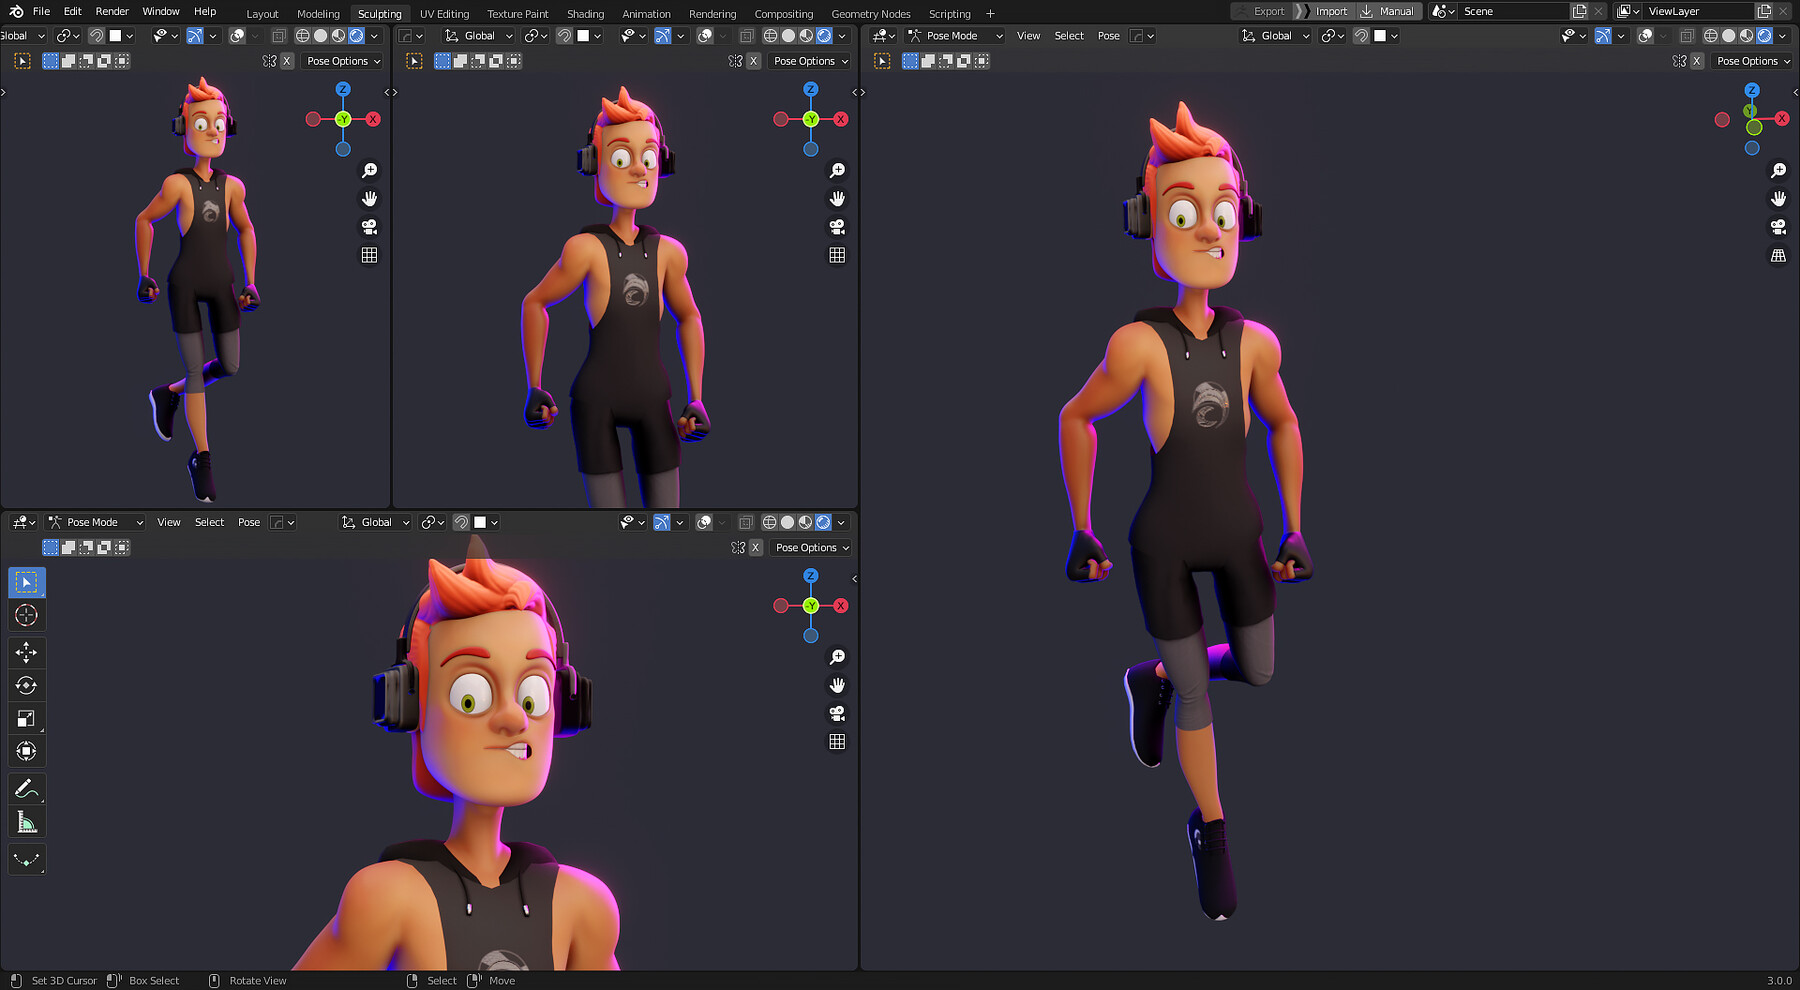
Task: Toggle snapping magnet in upper-body viewport header
Action: click(x=564, y=36)
